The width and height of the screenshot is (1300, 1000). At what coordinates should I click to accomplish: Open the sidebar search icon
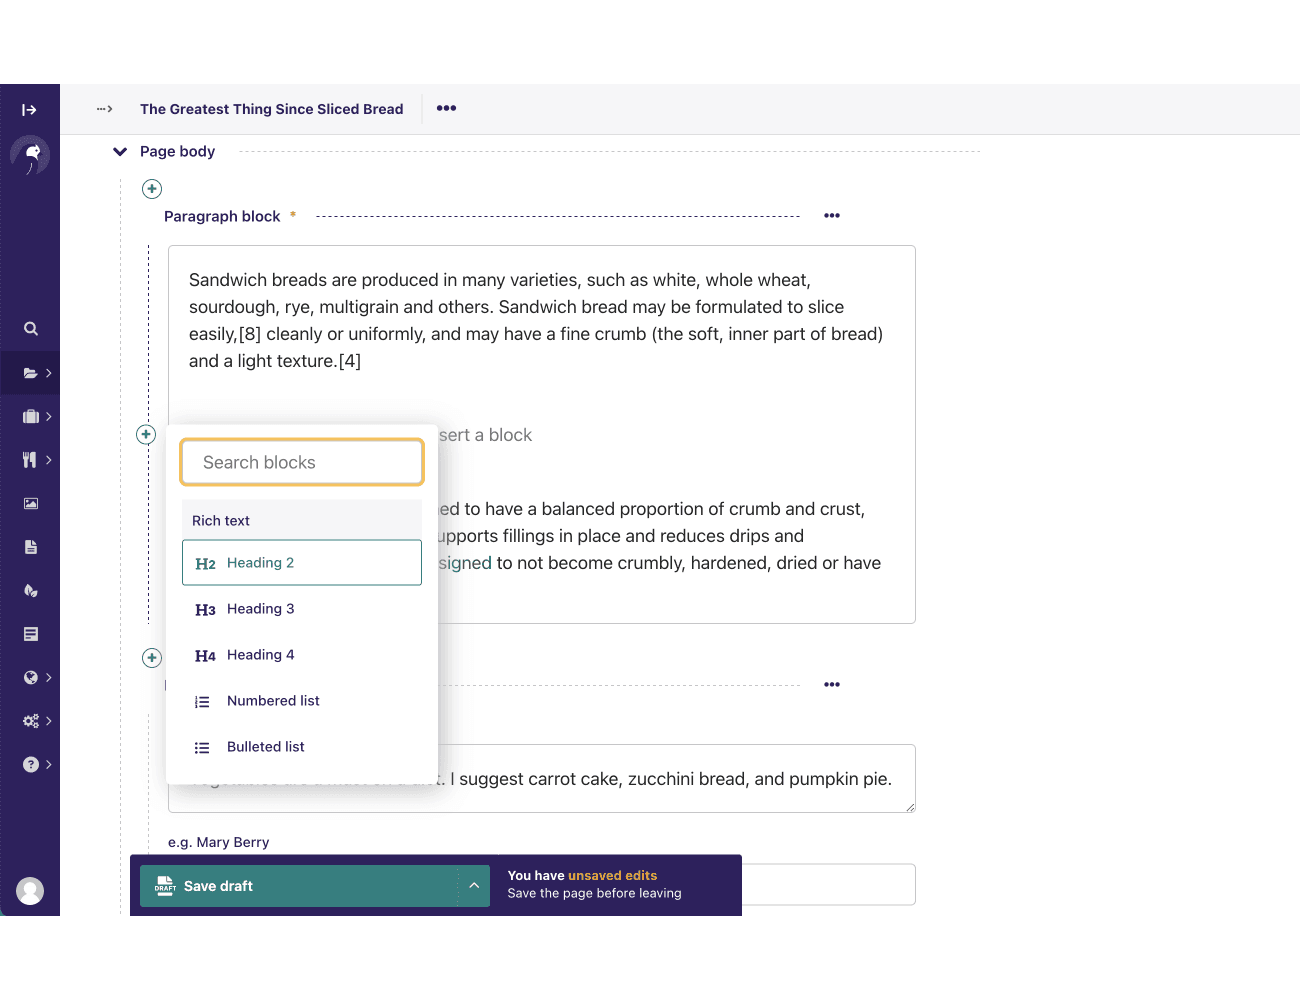point(31,329)
